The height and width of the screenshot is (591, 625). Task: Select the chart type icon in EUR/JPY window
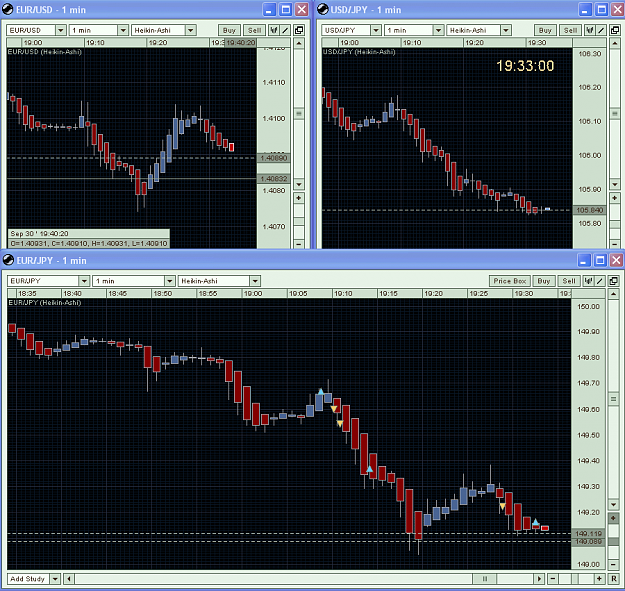[588, 281]
